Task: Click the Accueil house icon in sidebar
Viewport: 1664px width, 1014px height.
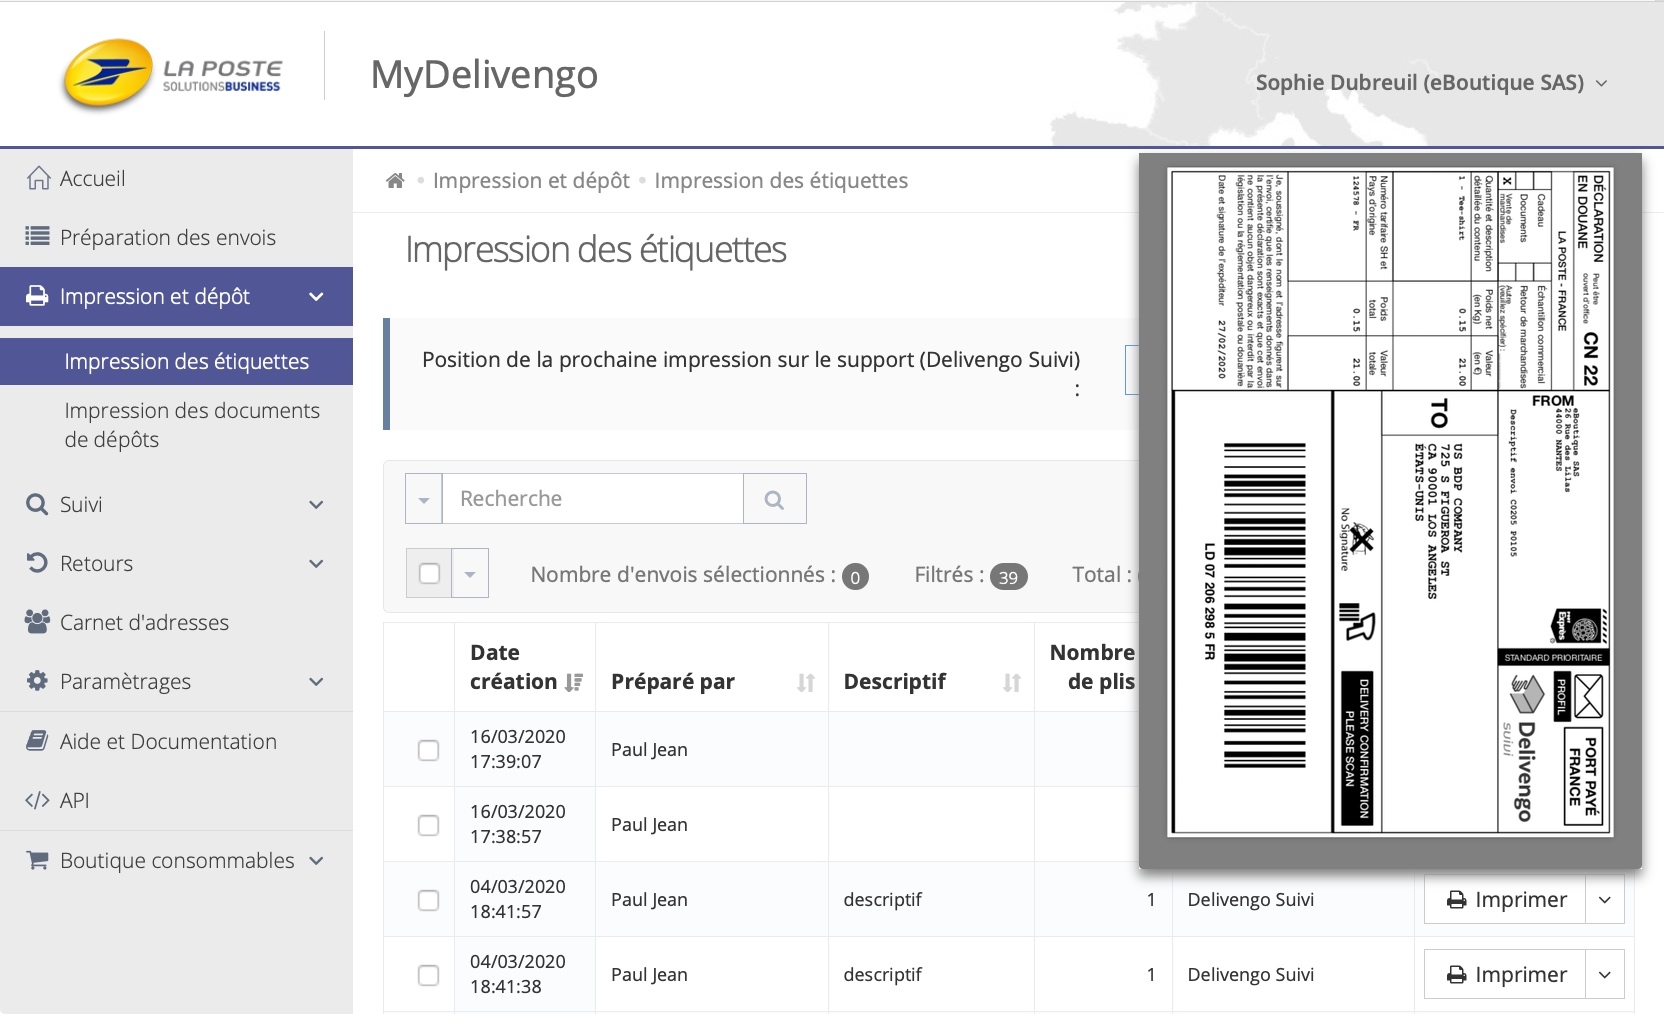Action: point(38,178)
